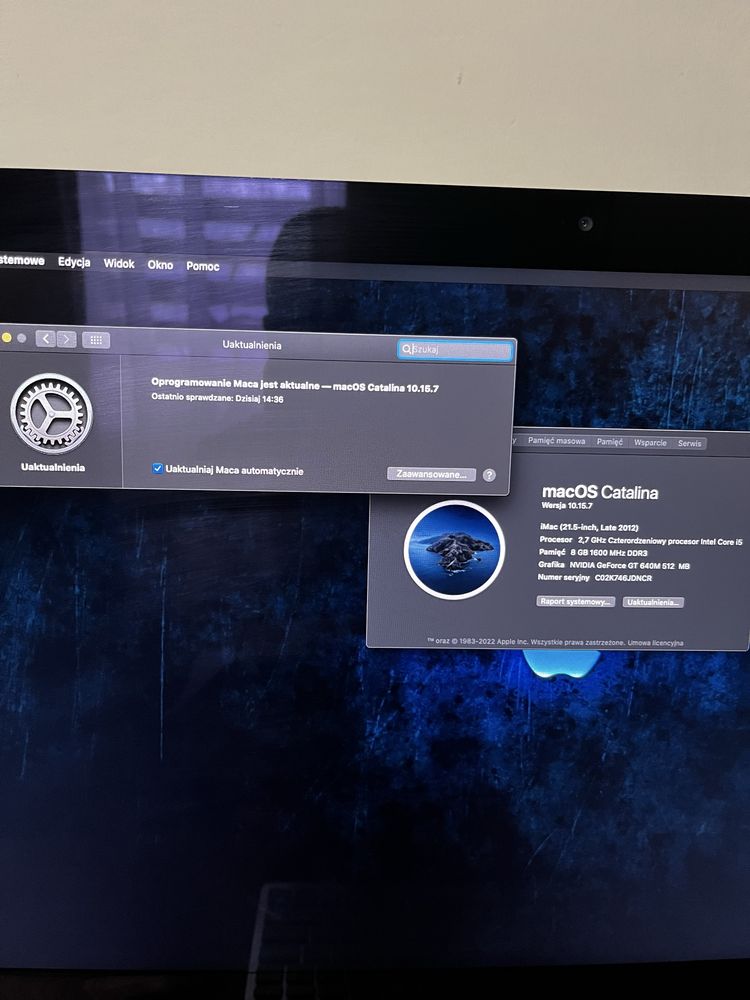This screenshot has height=1000, width=750.
Task: Click the Wersja 10.15.7 text
Action: 567,506
